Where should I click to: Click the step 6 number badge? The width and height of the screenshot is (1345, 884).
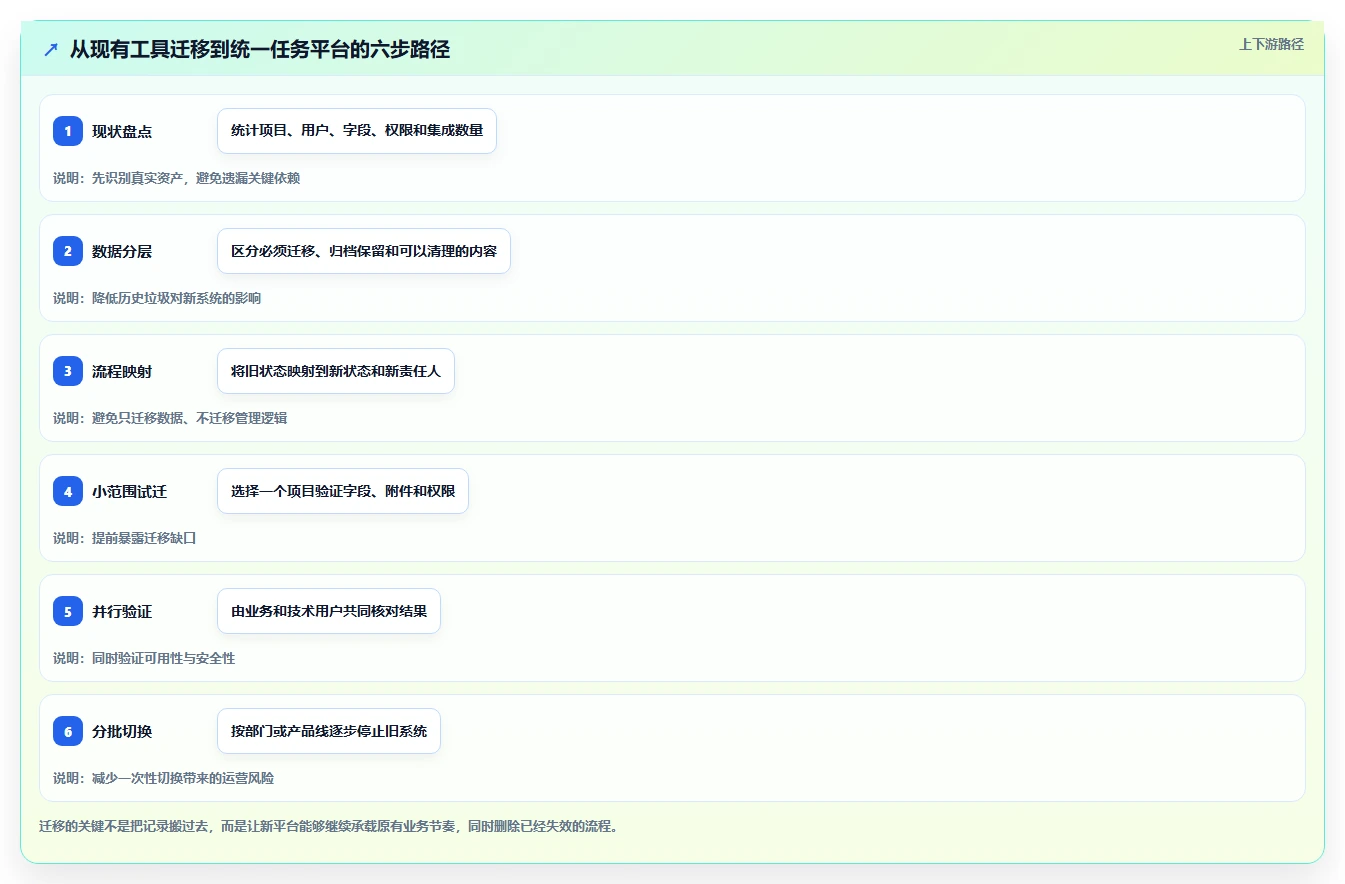tap(68, 731)
